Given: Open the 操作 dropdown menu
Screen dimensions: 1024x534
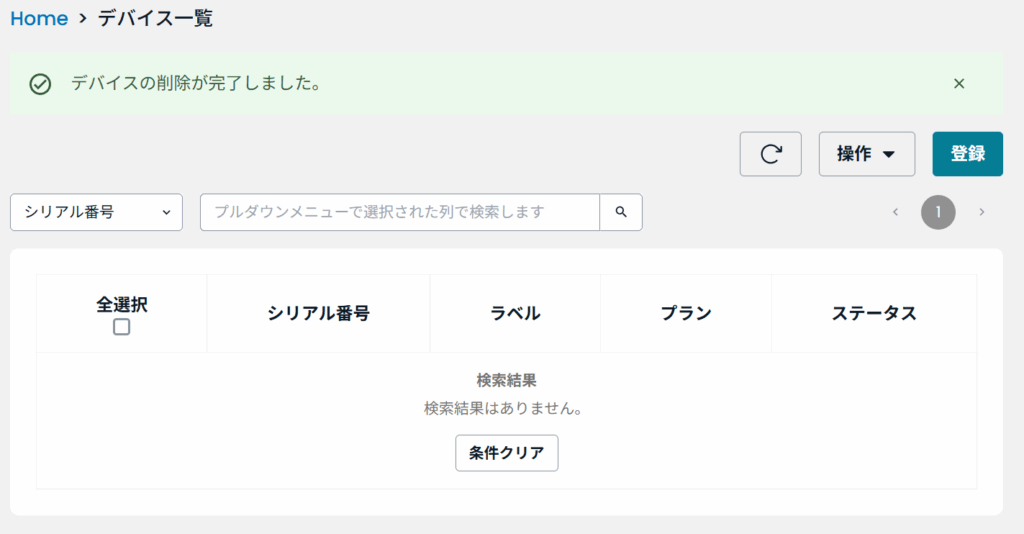Looking at the screenshot, I should click(x=866, y=154).
